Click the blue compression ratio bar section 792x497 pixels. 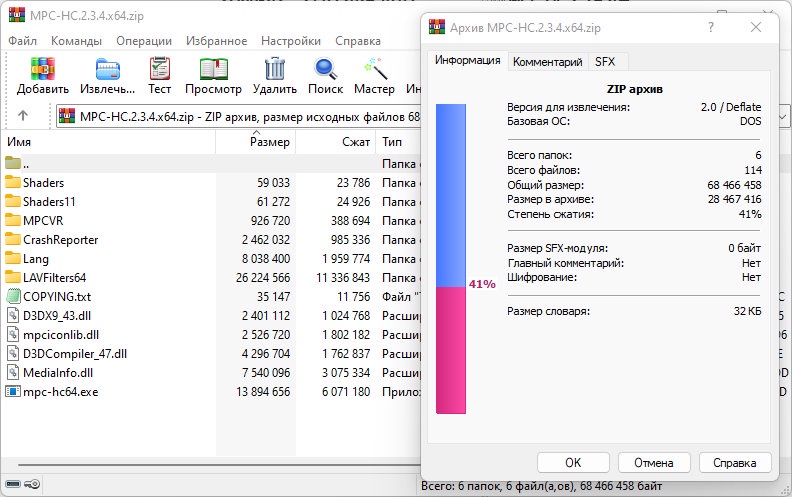point(451,195)
